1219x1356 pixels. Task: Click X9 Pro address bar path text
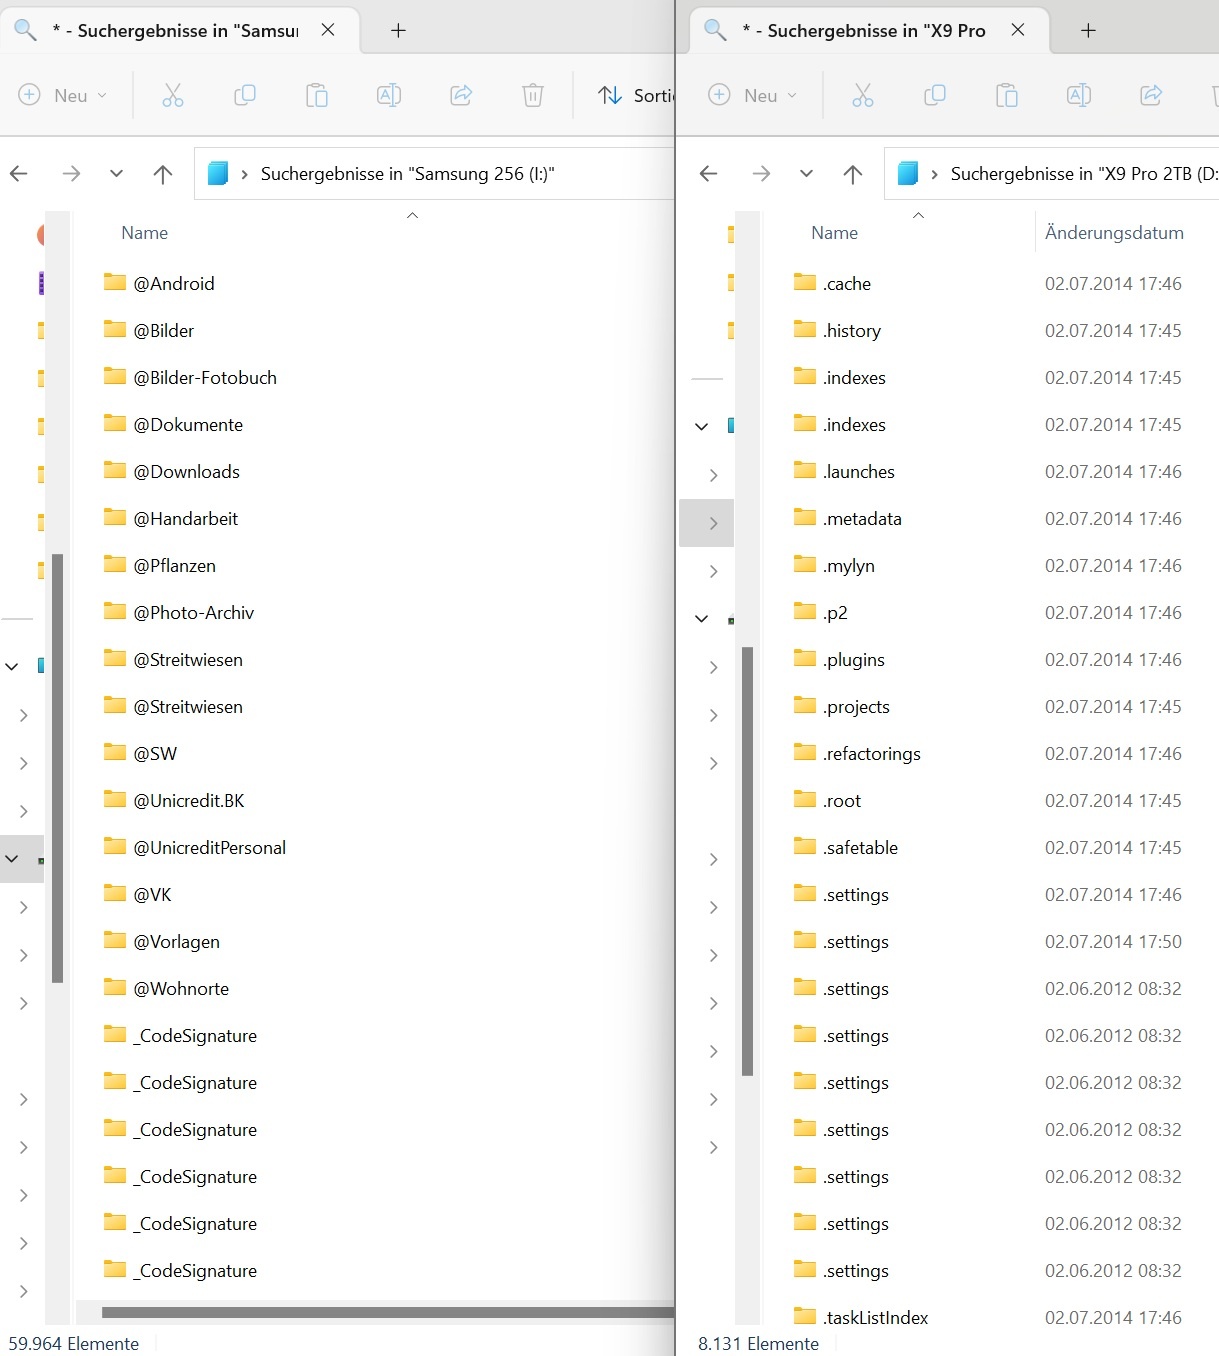[1084, 174]
